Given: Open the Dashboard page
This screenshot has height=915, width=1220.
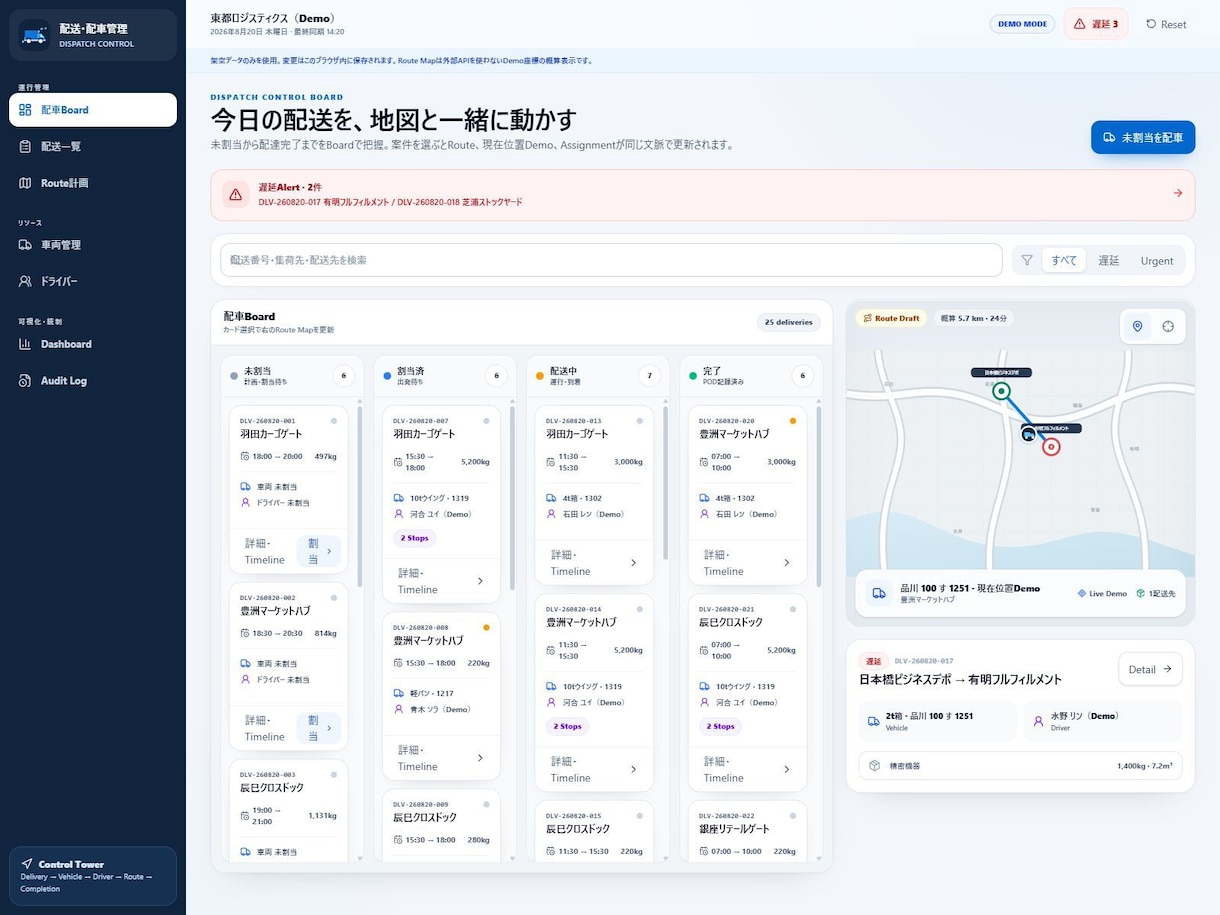Looking at the screenshot, I should [x=93, y=344].
